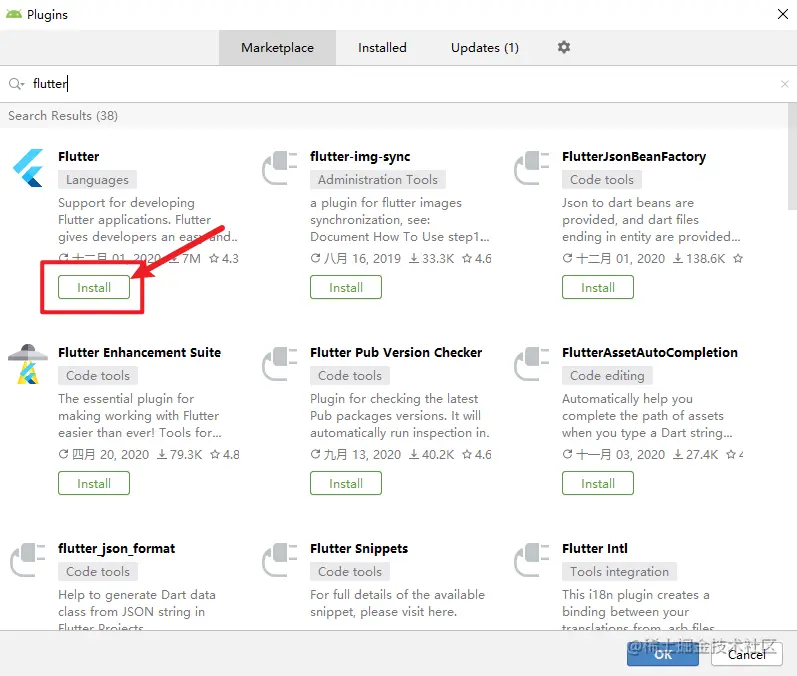Click the vertical scrollbar of results
This screenshot has width=797, height=676.
tap(792, 157)
